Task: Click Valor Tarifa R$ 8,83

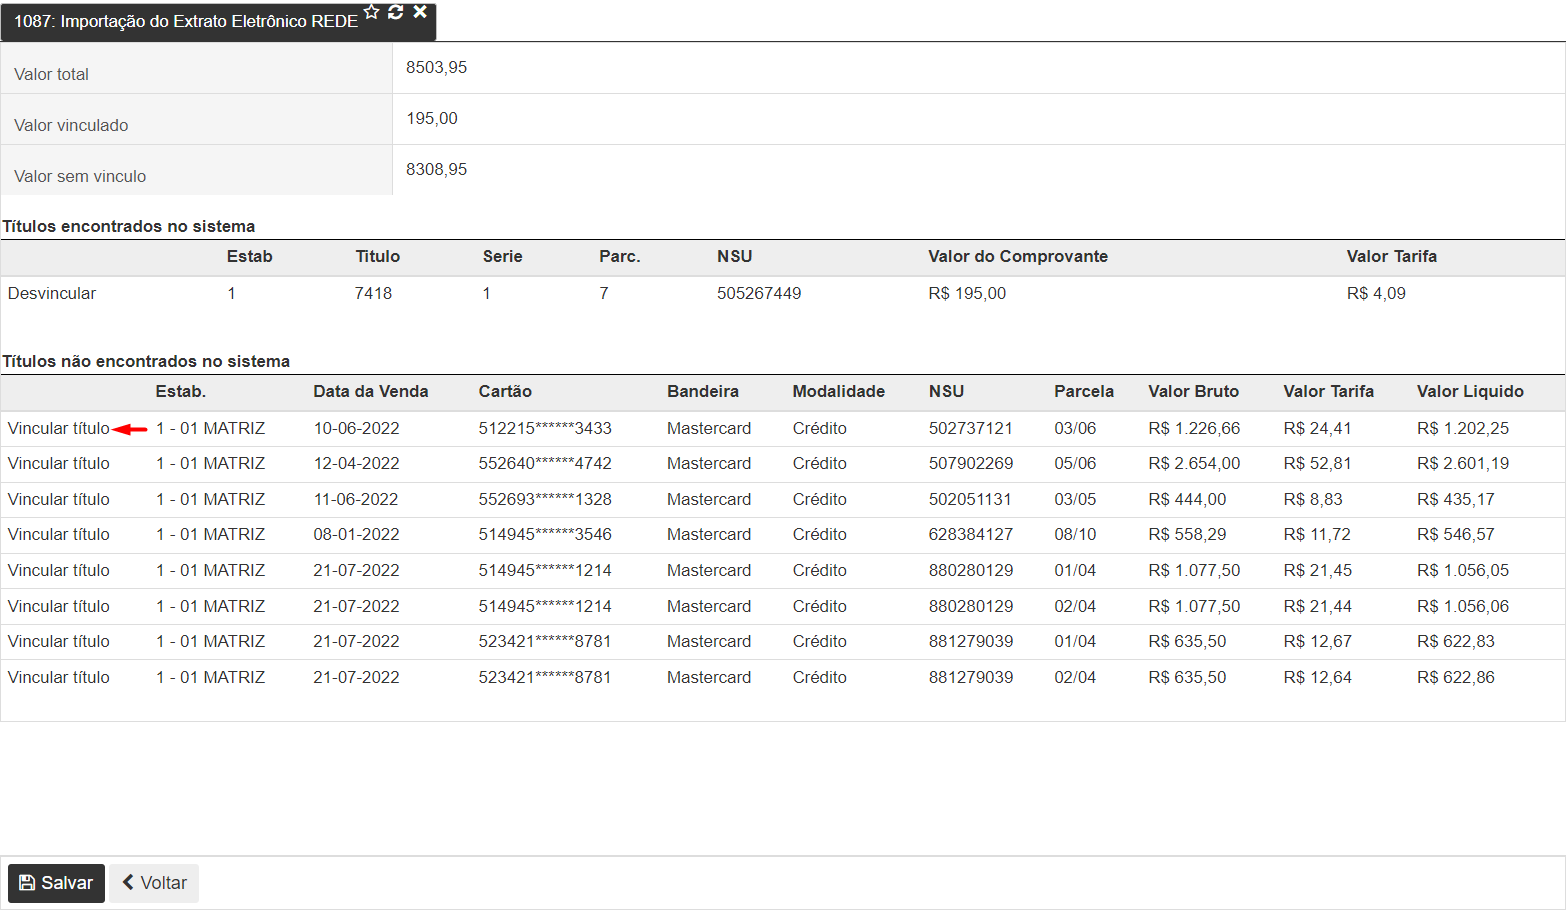Action: [x=1313, y=499]
